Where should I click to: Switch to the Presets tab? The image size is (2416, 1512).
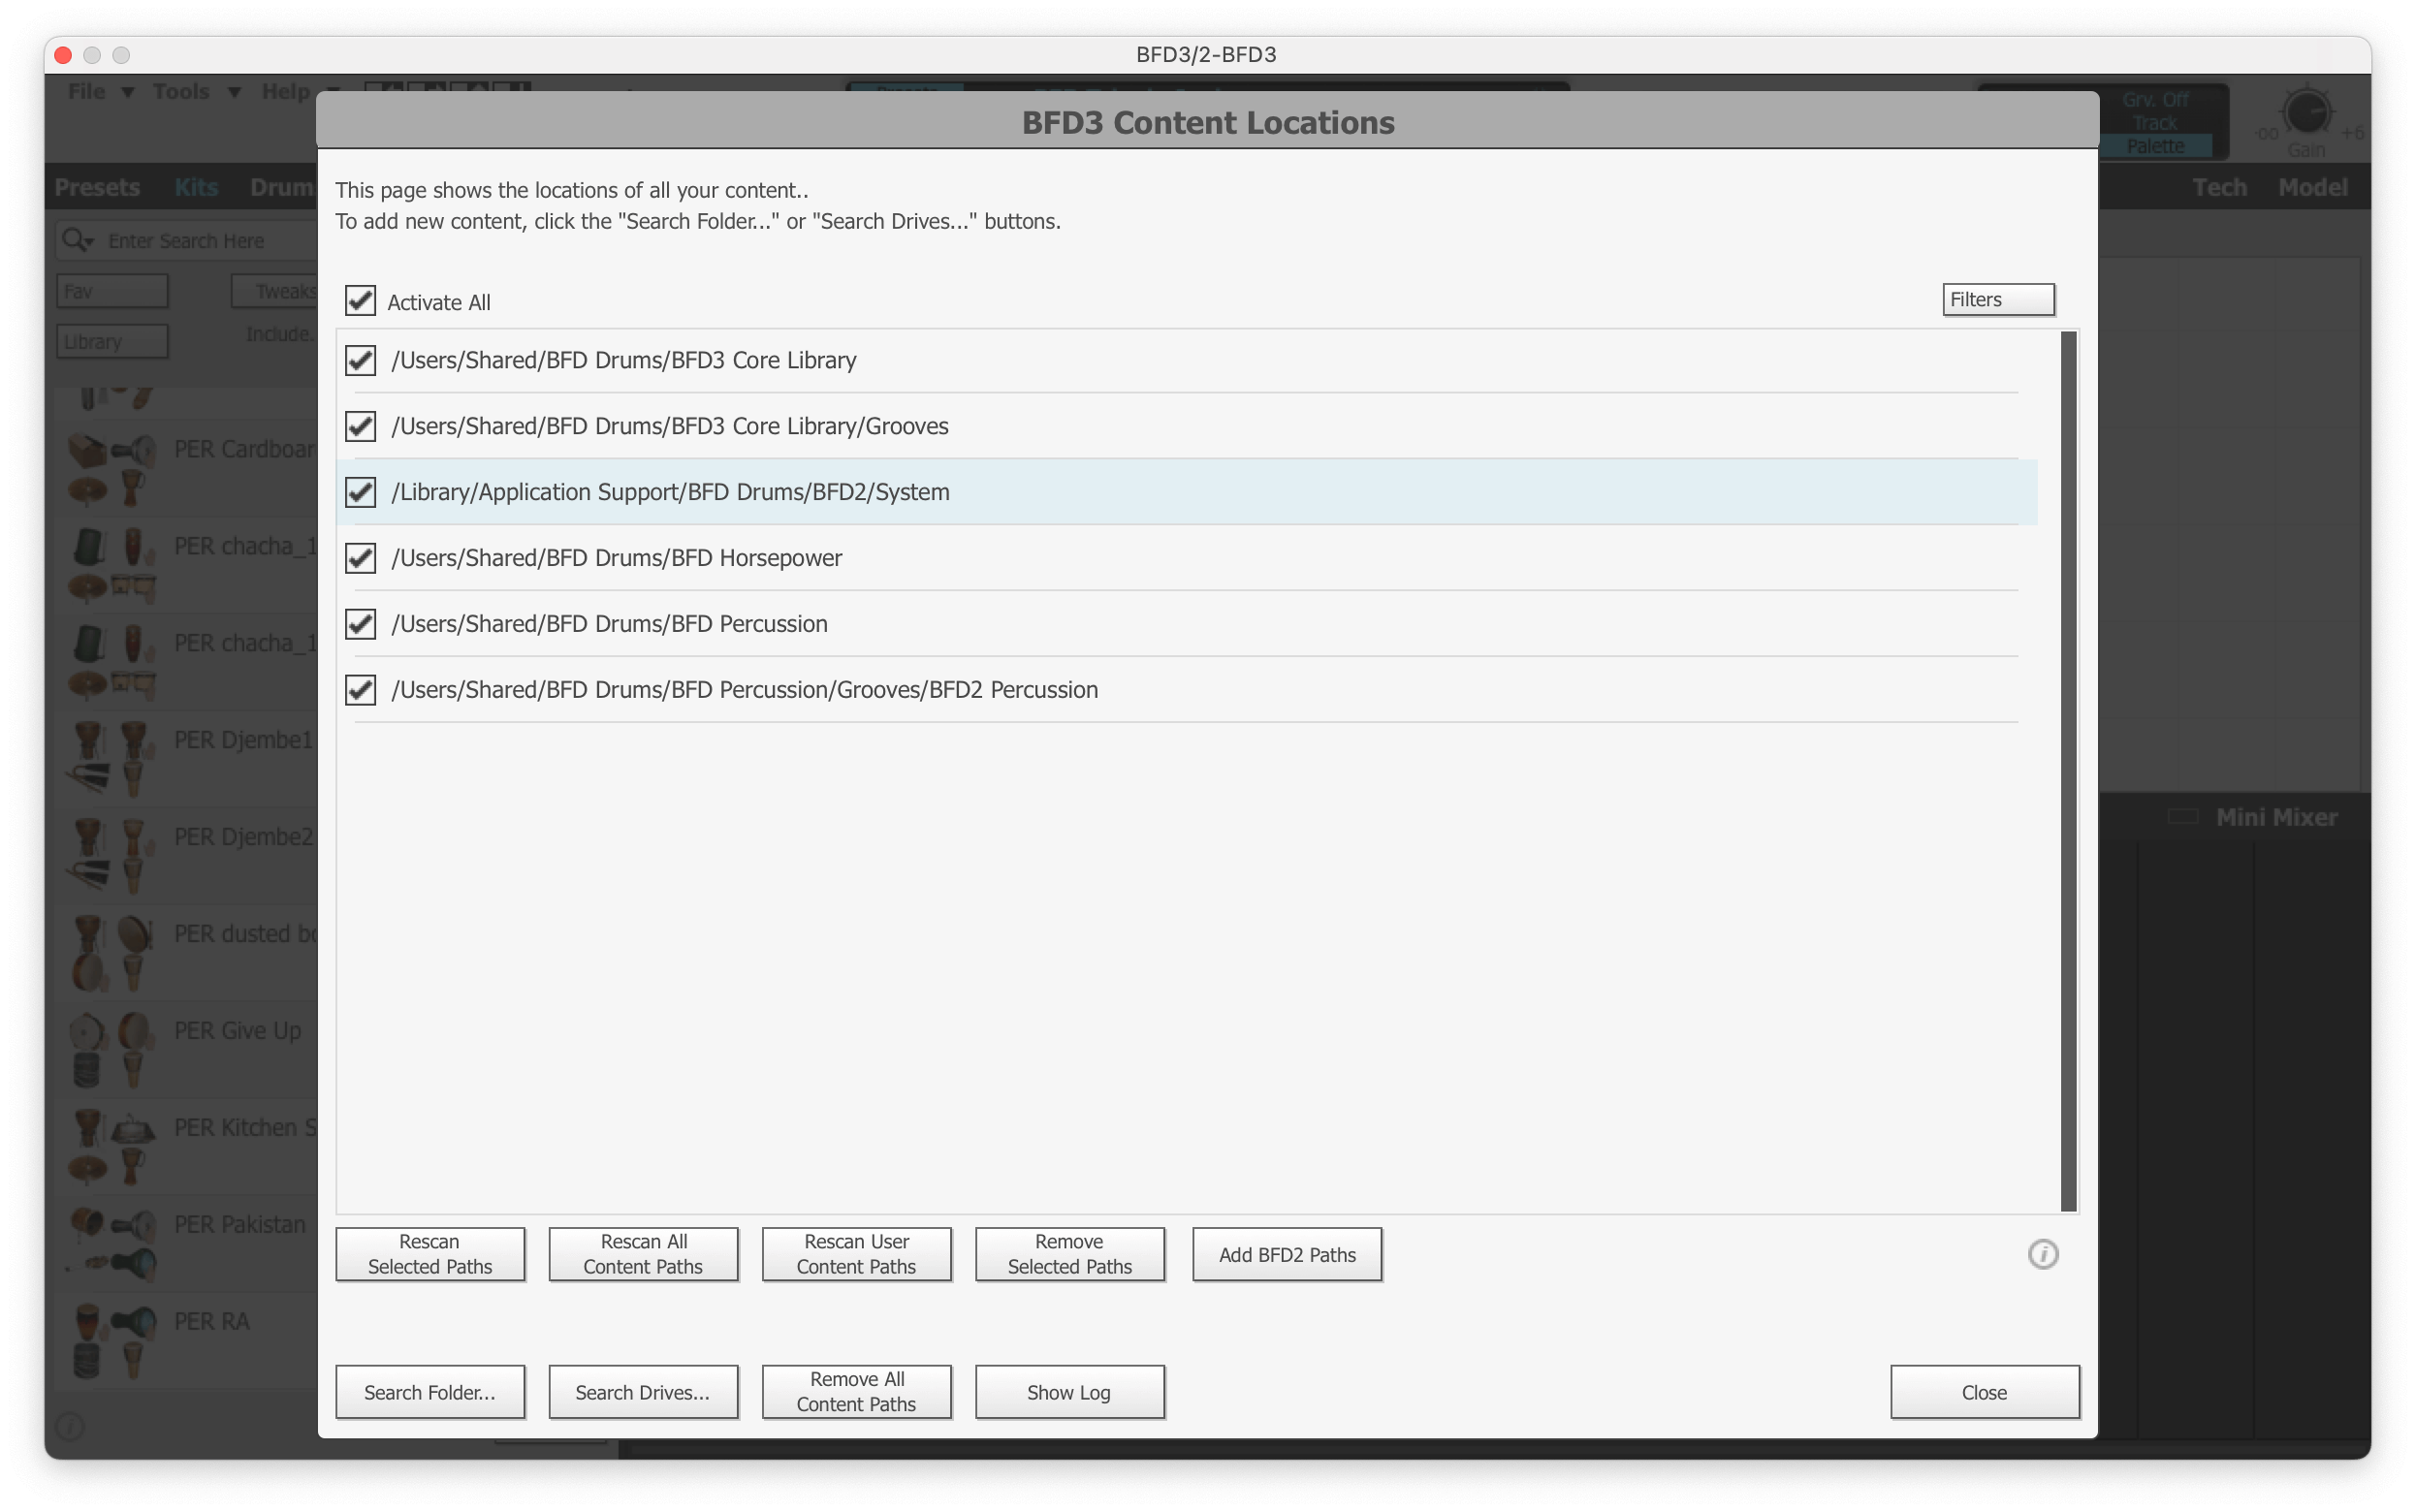(x=97, y=187)
